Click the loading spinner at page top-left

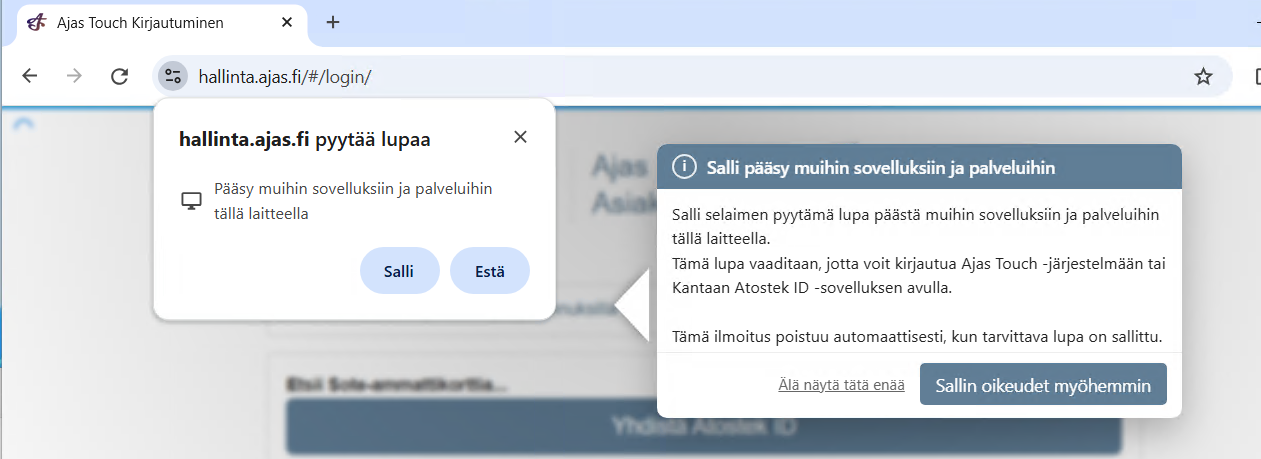point(25,123)
